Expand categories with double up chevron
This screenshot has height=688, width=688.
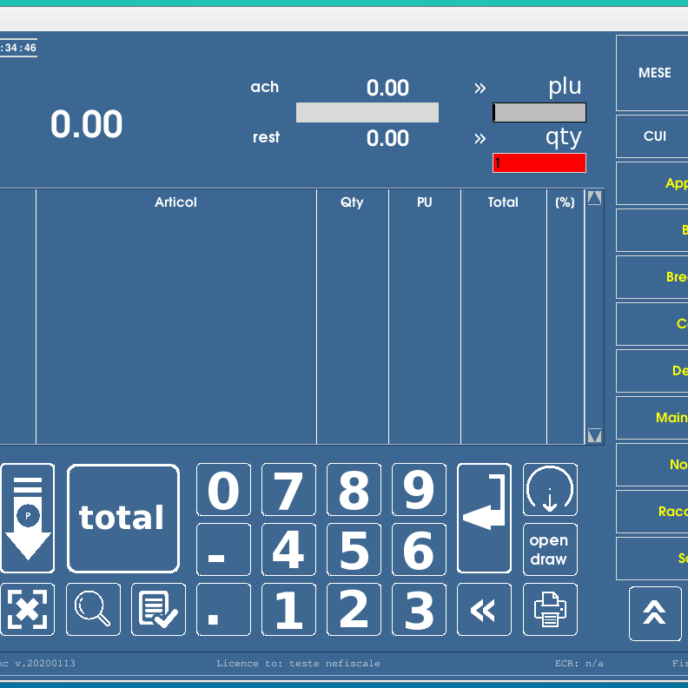click(654, 613)
